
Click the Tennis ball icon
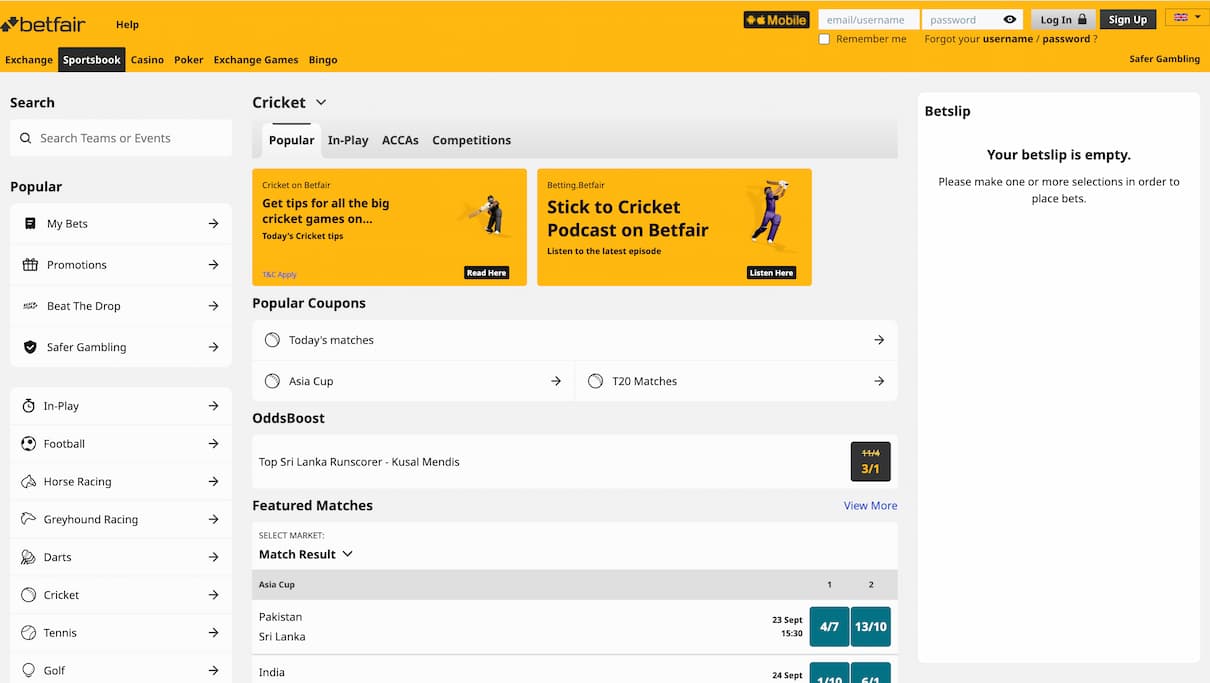click(x=29, y=633)
